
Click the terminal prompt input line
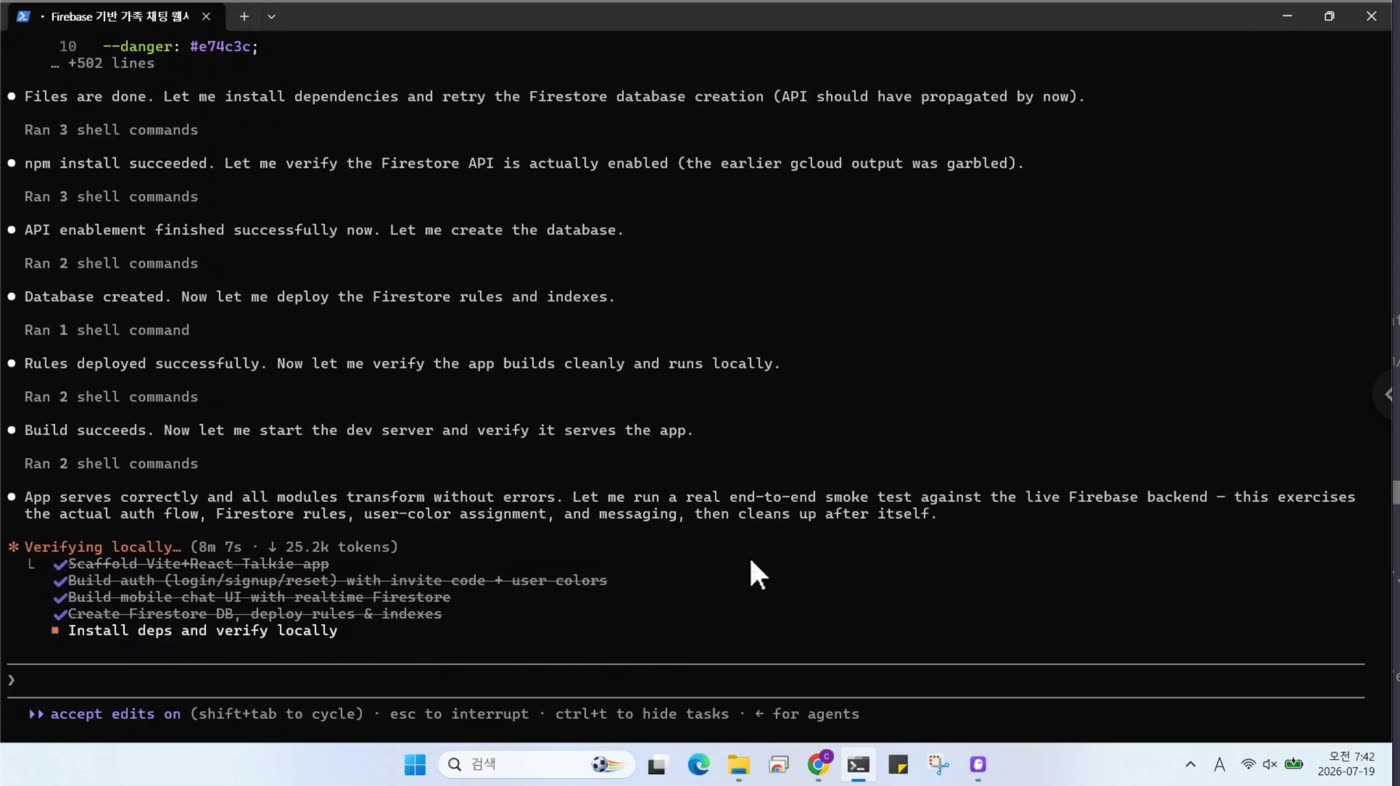coord(686,680)
